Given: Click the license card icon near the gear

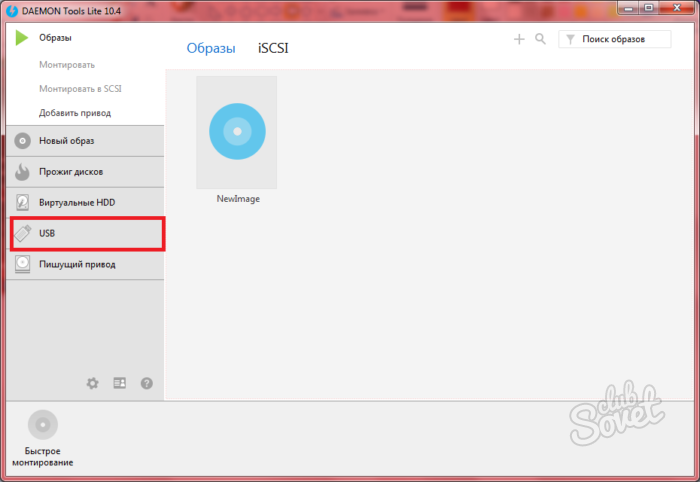Looking at the screenshot, I should tap(120, 383).
